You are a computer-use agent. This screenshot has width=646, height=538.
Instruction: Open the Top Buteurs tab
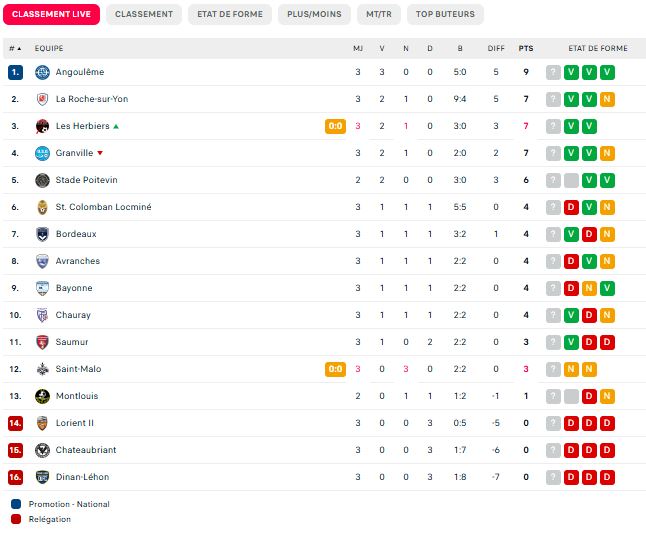(x=445, y=14)
